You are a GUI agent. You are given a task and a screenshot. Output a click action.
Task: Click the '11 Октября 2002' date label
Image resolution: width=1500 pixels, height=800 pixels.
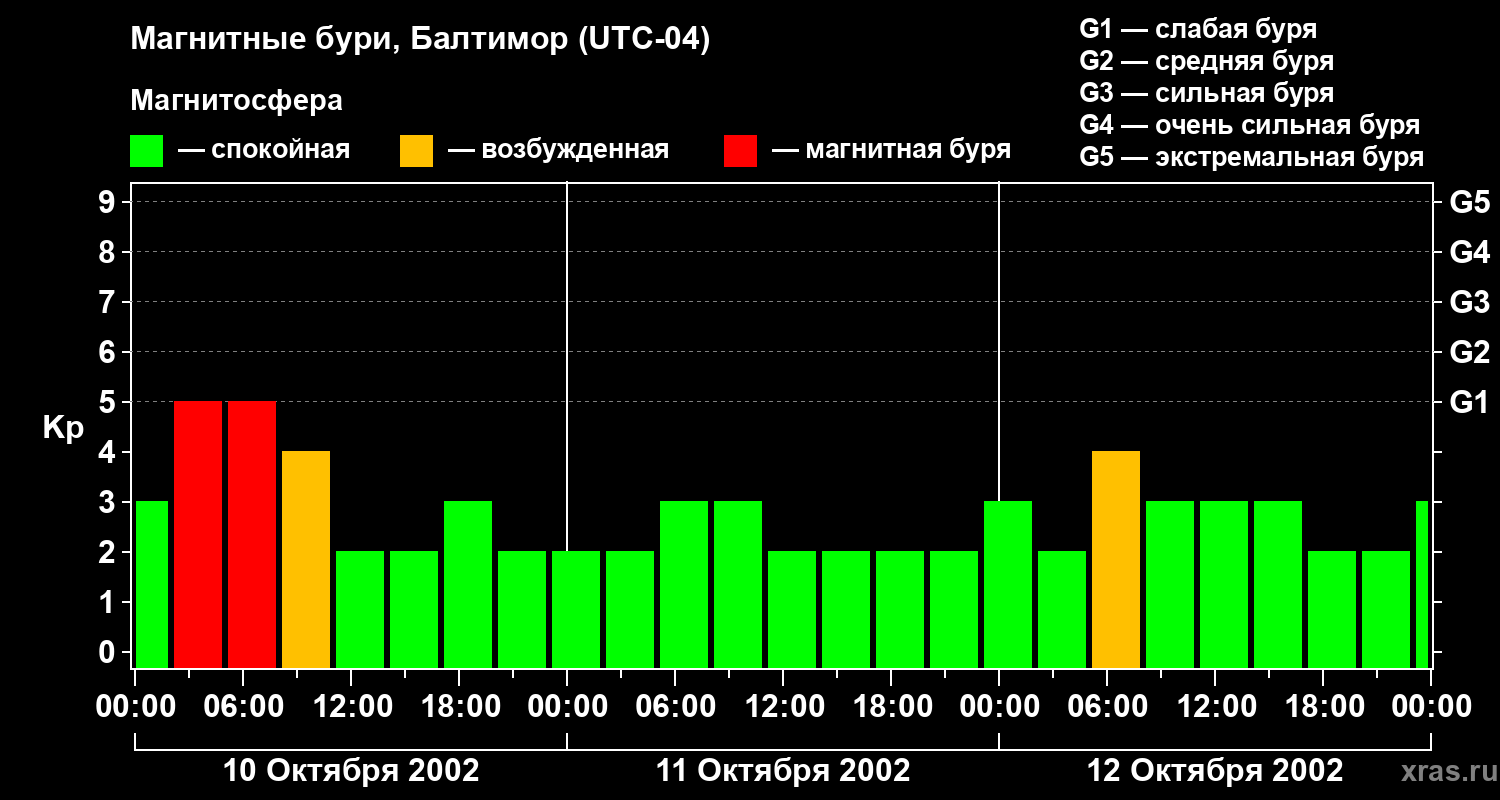click(783, 771)
